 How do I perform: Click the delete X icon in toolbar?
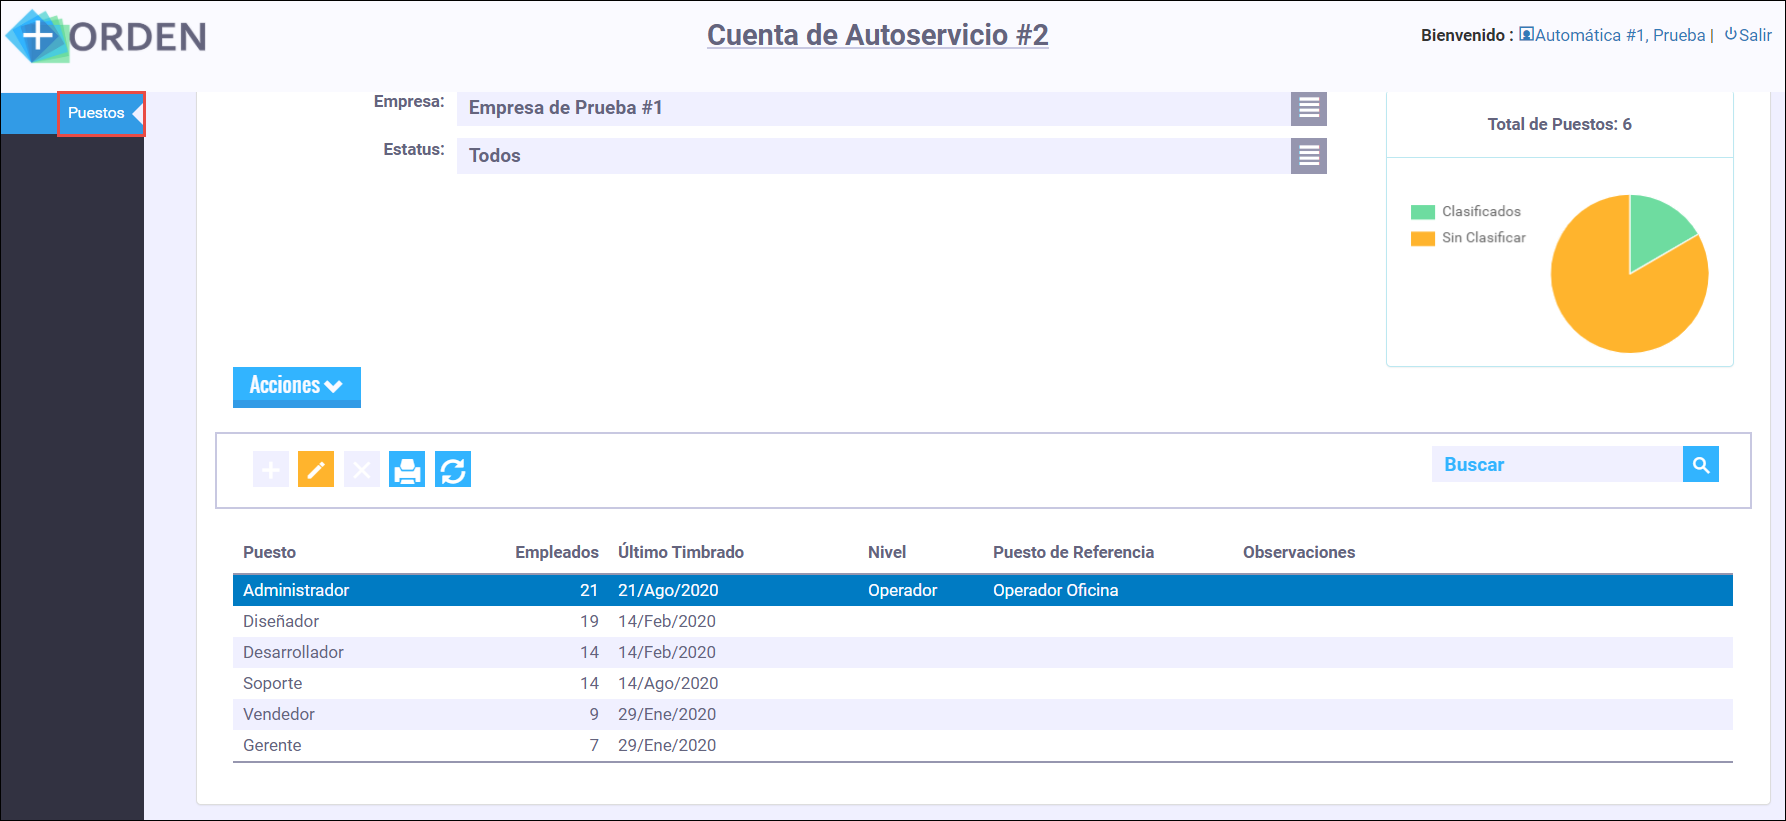[x=362, y=469]
